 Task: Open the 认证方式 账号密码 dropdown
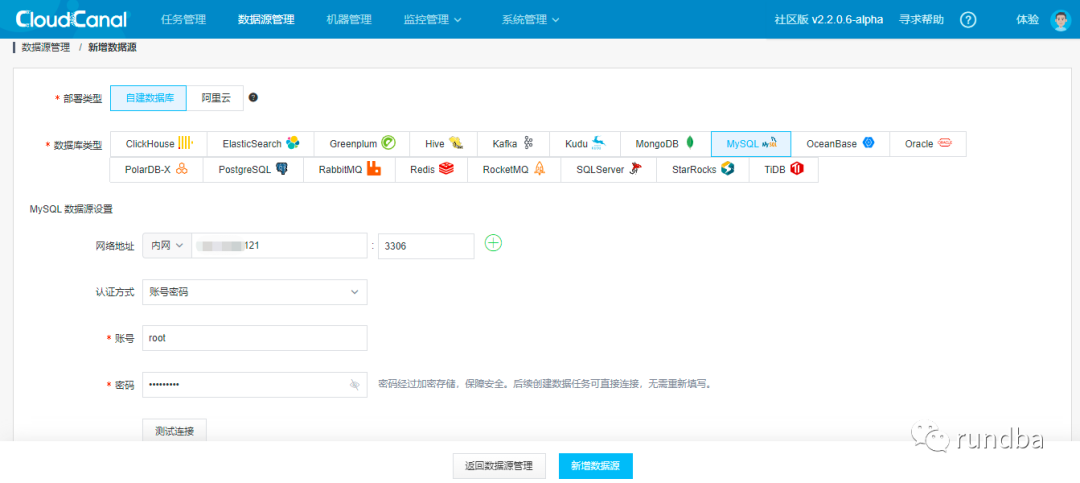point(255,292)
